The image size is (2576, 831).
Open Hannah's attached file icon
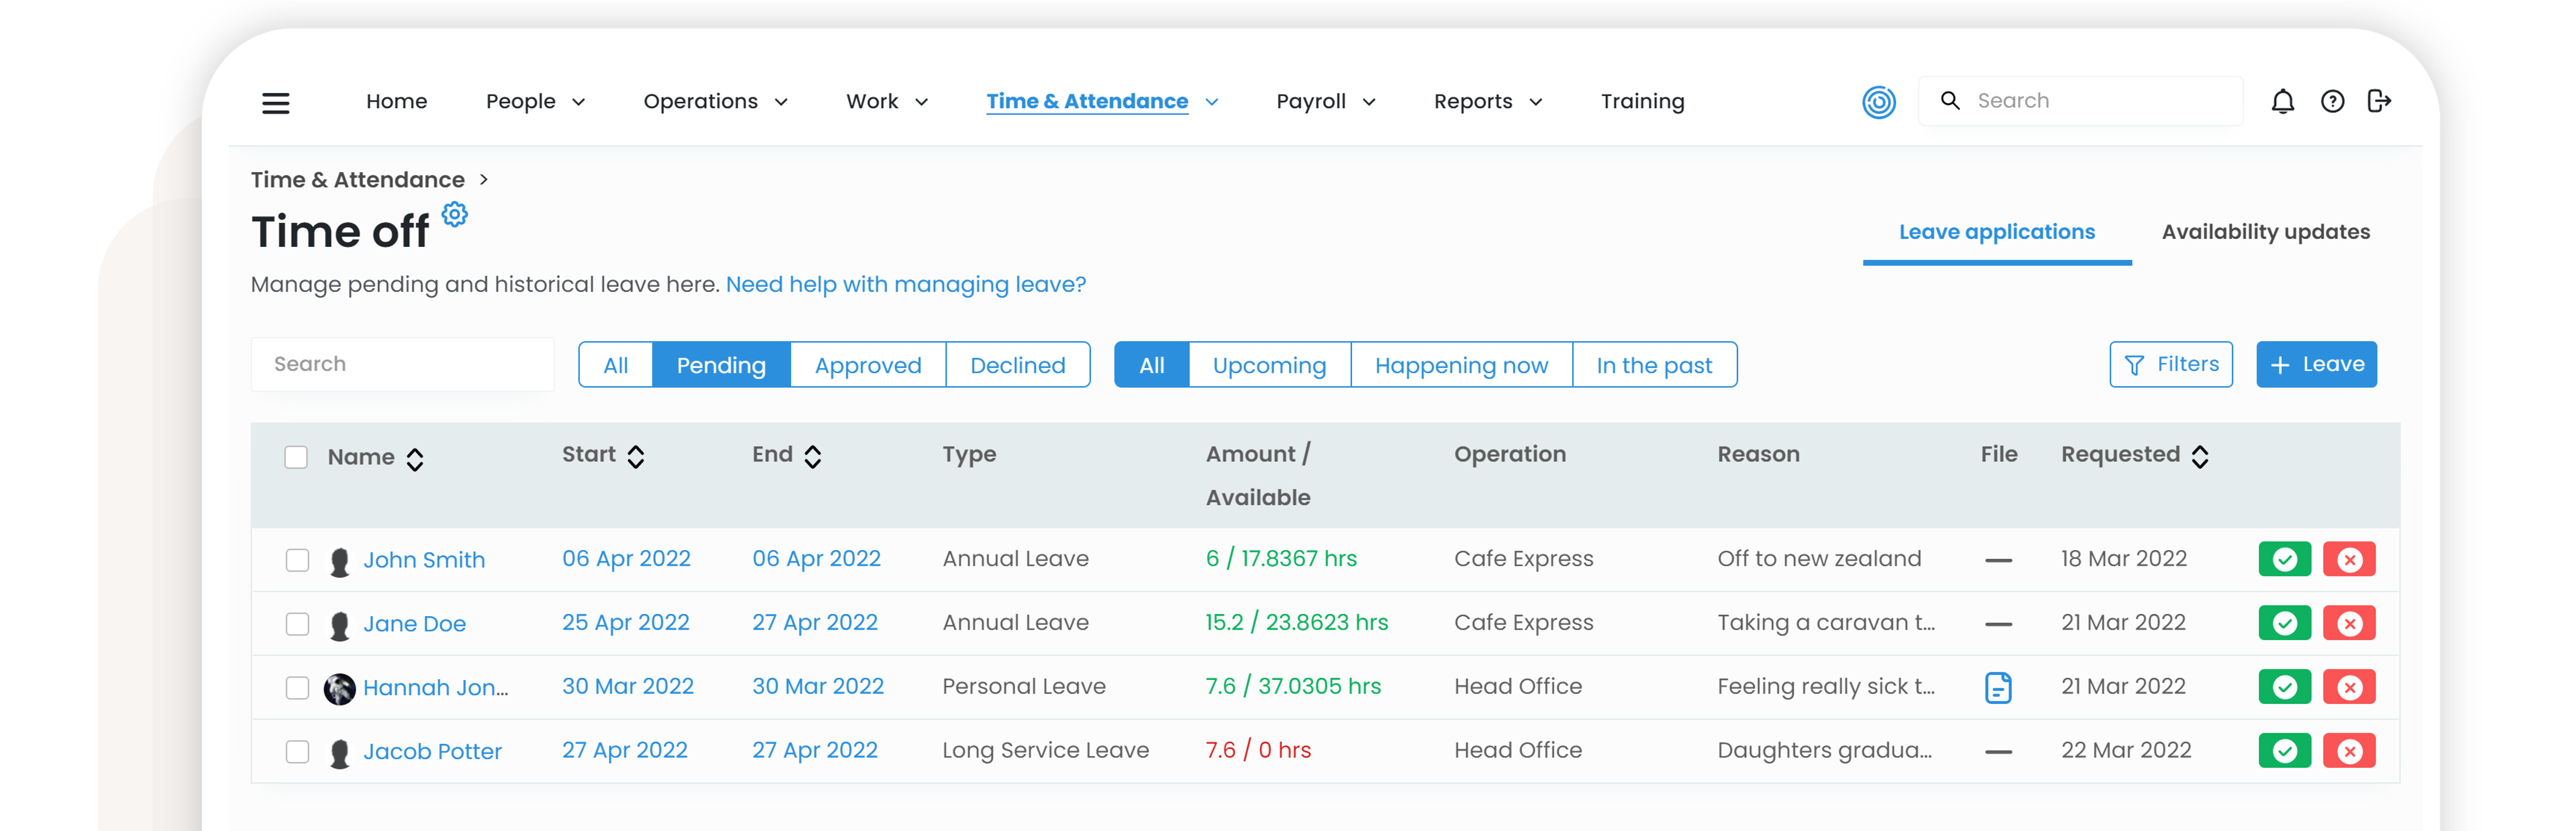coord(1997,687)
